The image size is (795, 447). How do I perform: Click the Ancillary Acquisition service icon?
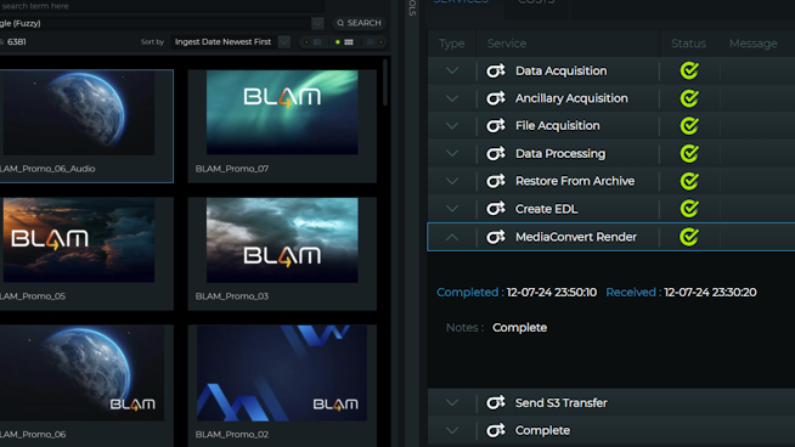pyautogui.click(x=495, y=98)
